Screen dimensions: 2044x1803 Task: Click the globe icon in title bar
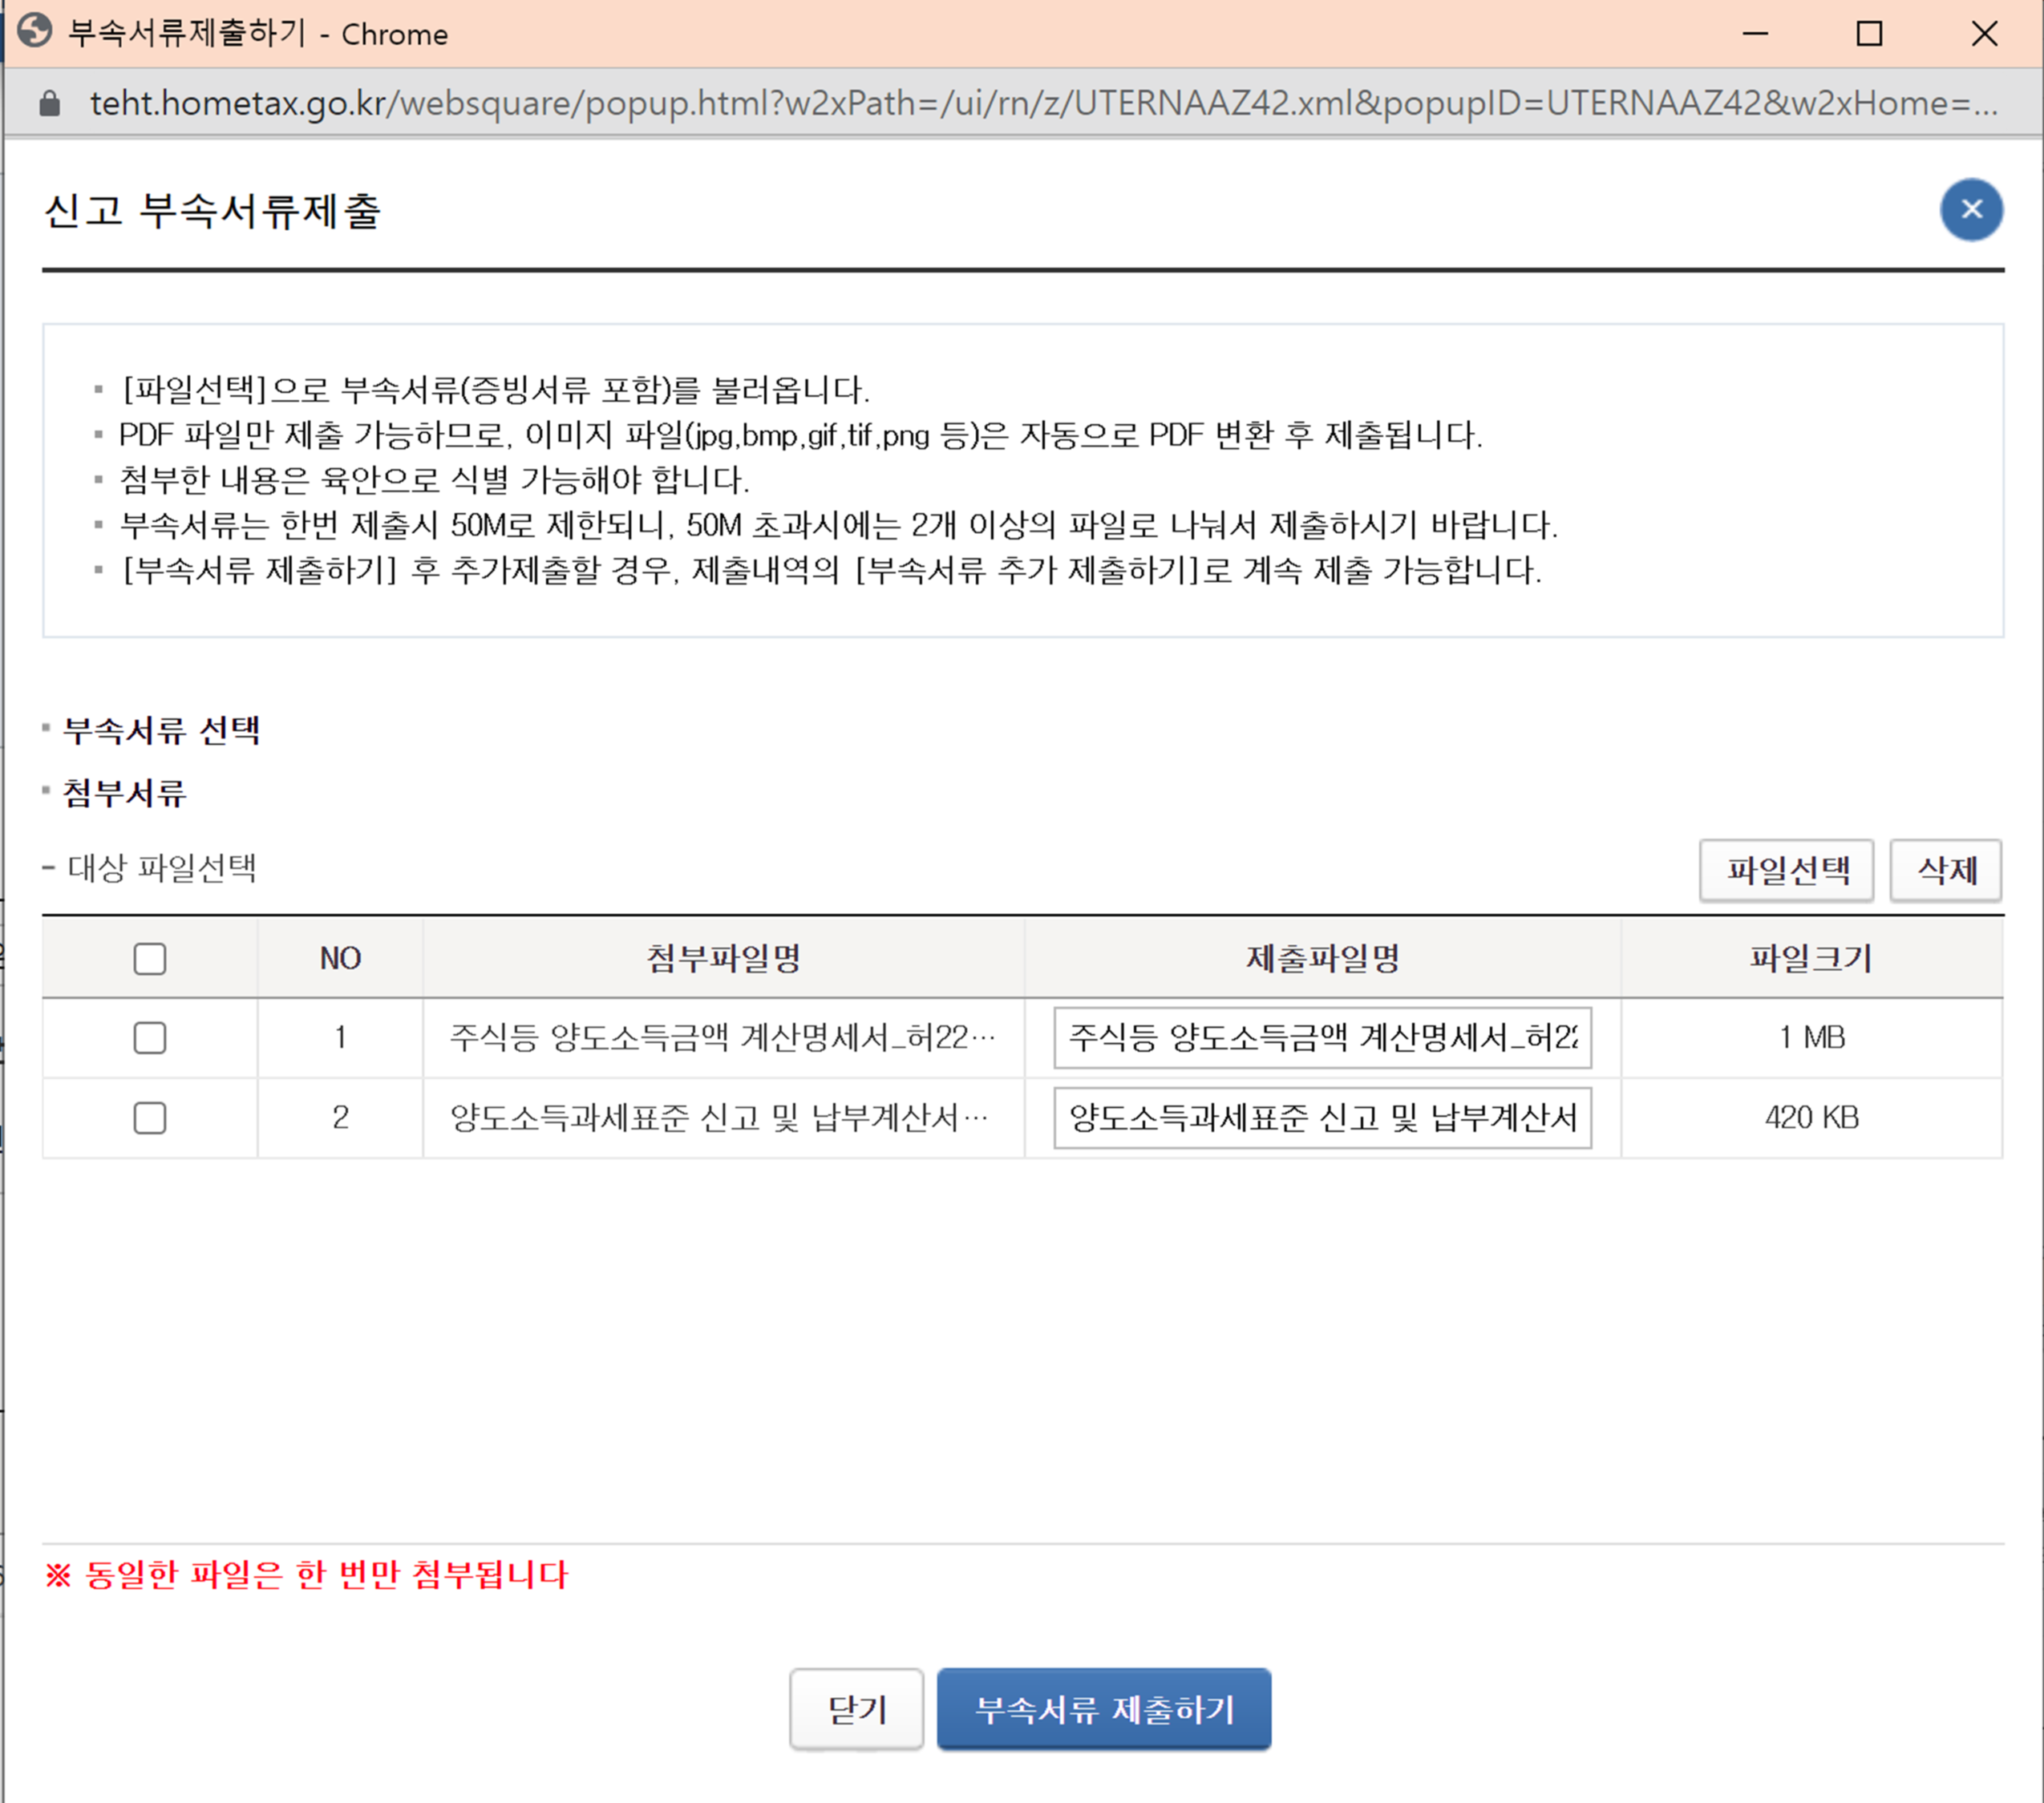tap(35, 32)
